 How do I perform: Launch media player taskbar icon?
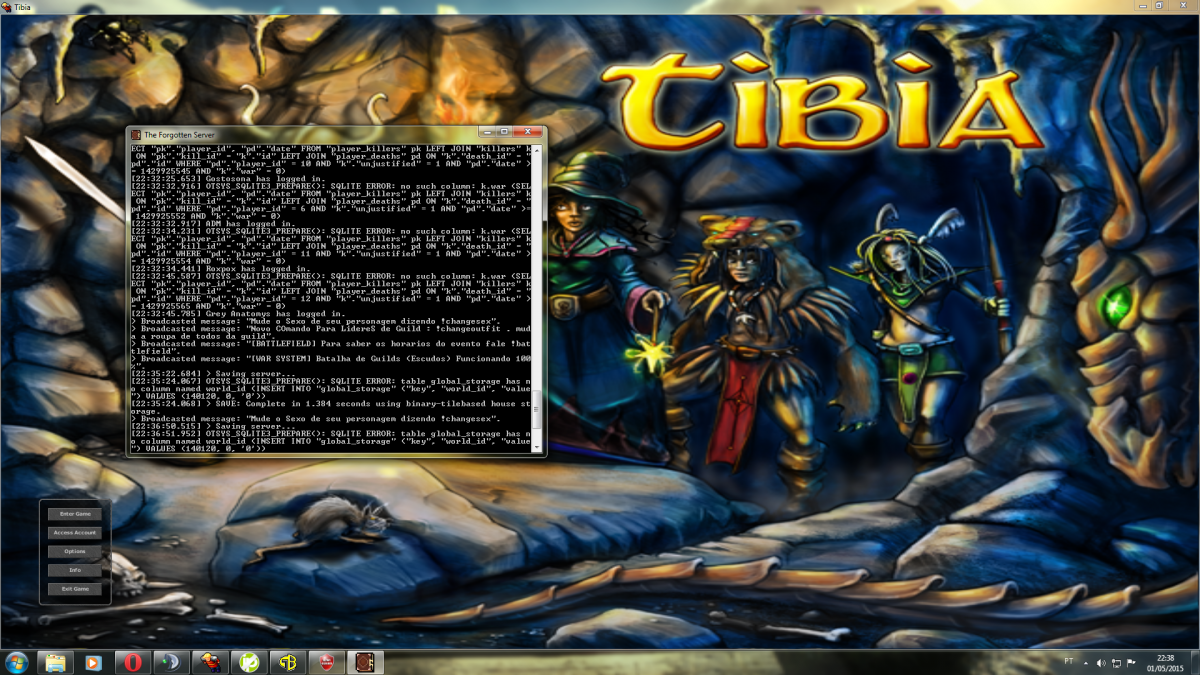click(93, 662)
